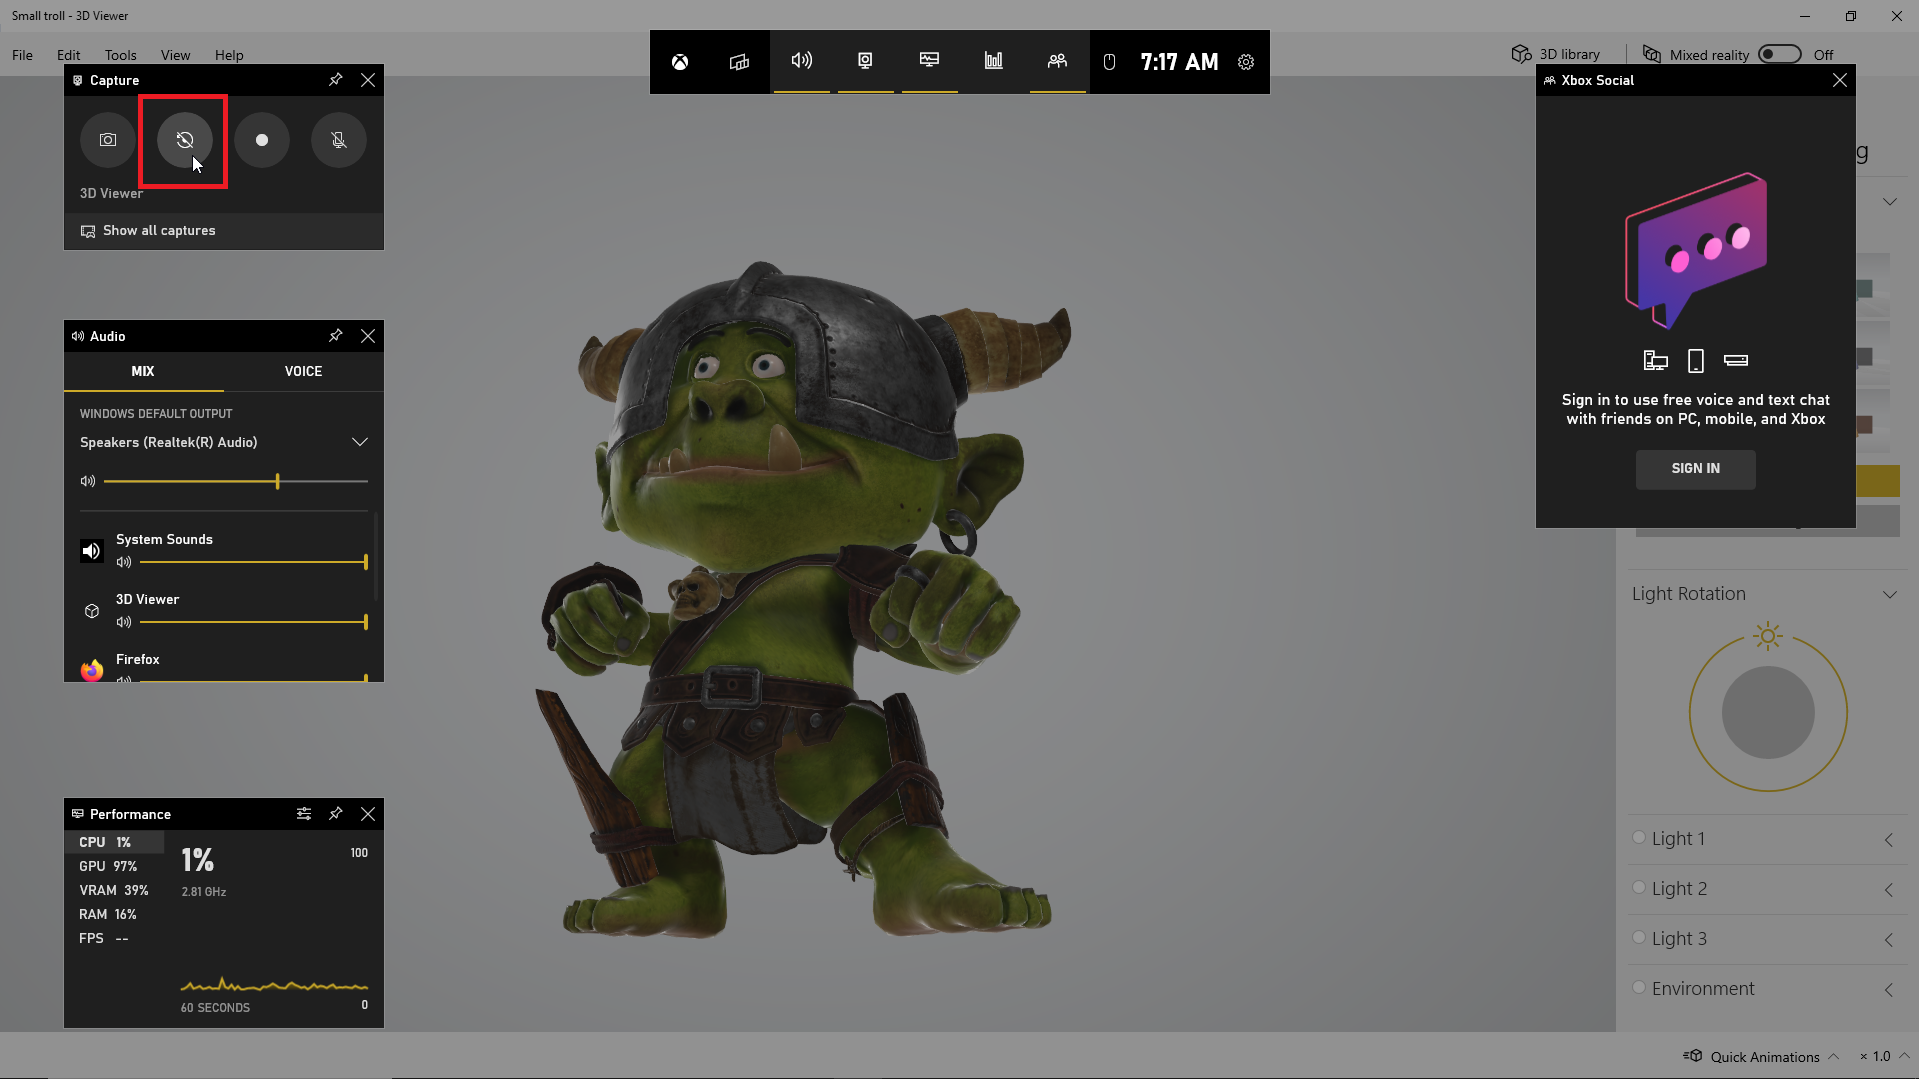Toggle Environment light option
The width and height of the screenshot is (1919, 1079).
coord(1639,988)
